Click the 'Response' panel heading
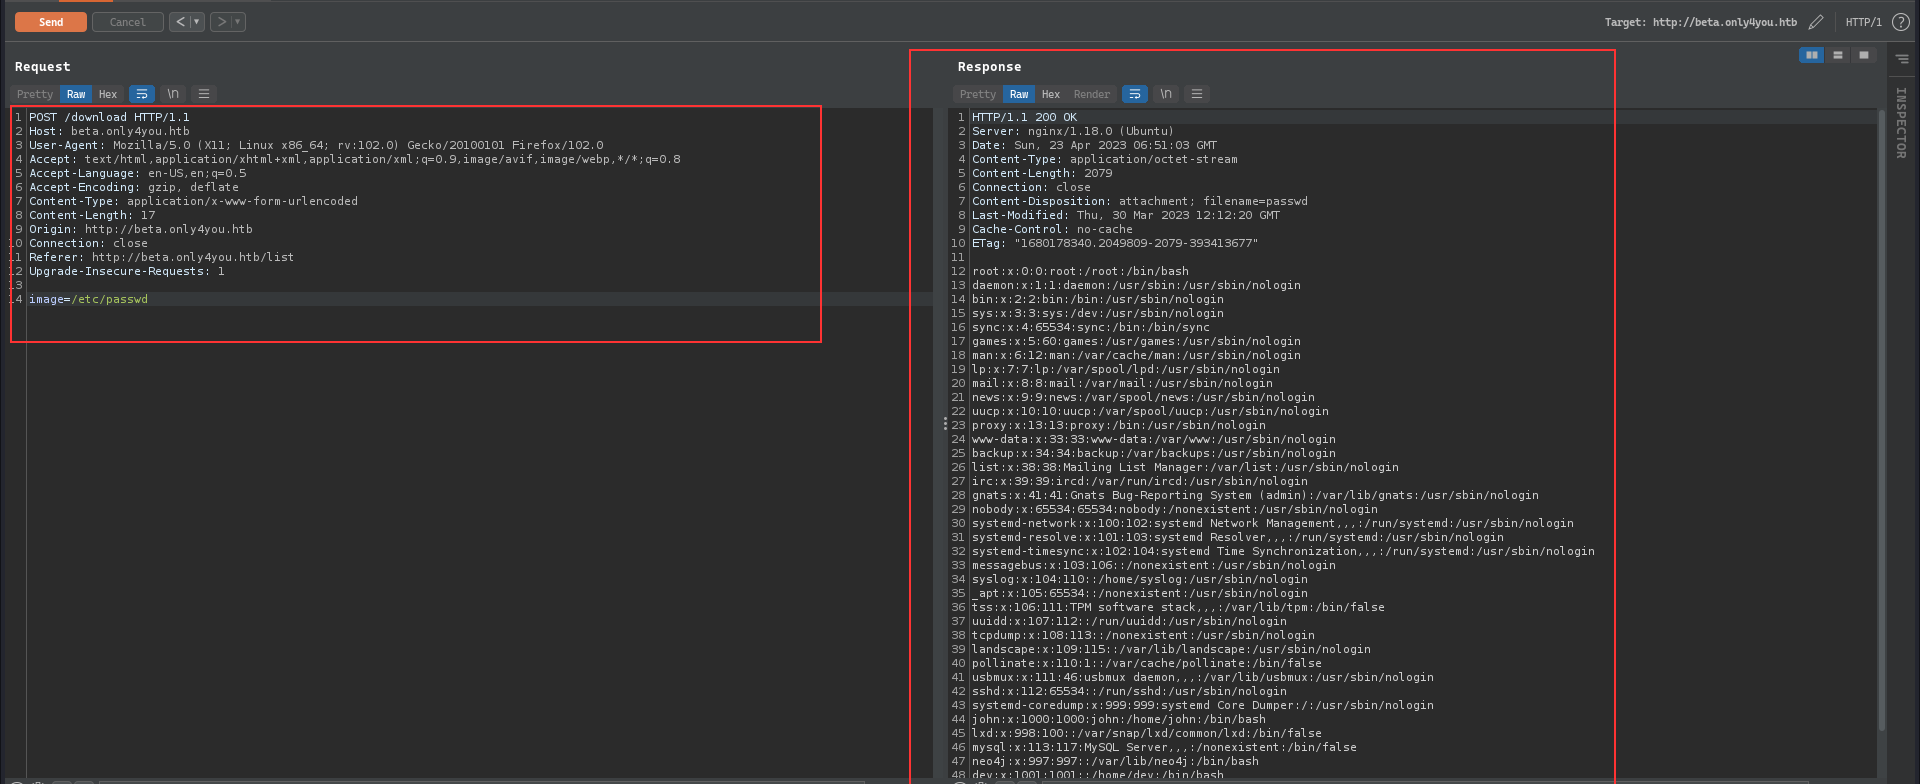This screenshot has height=784, width=1920. tap(989, 67)
